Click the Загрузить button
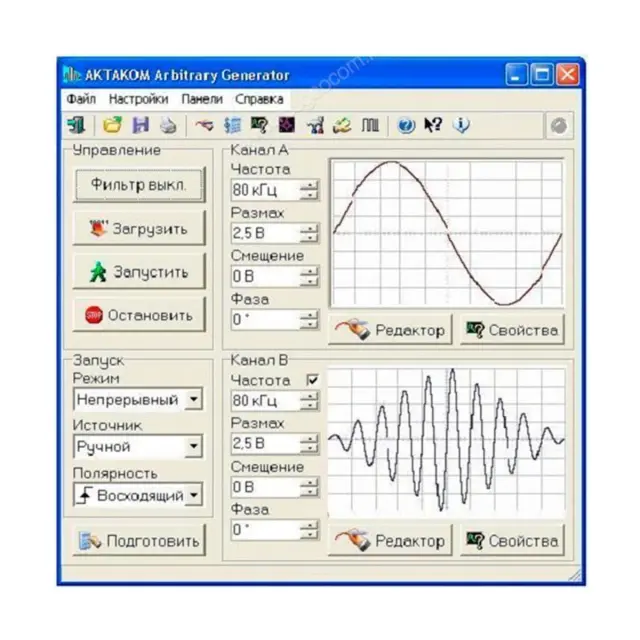640x640 pixels. coord(139,229)
